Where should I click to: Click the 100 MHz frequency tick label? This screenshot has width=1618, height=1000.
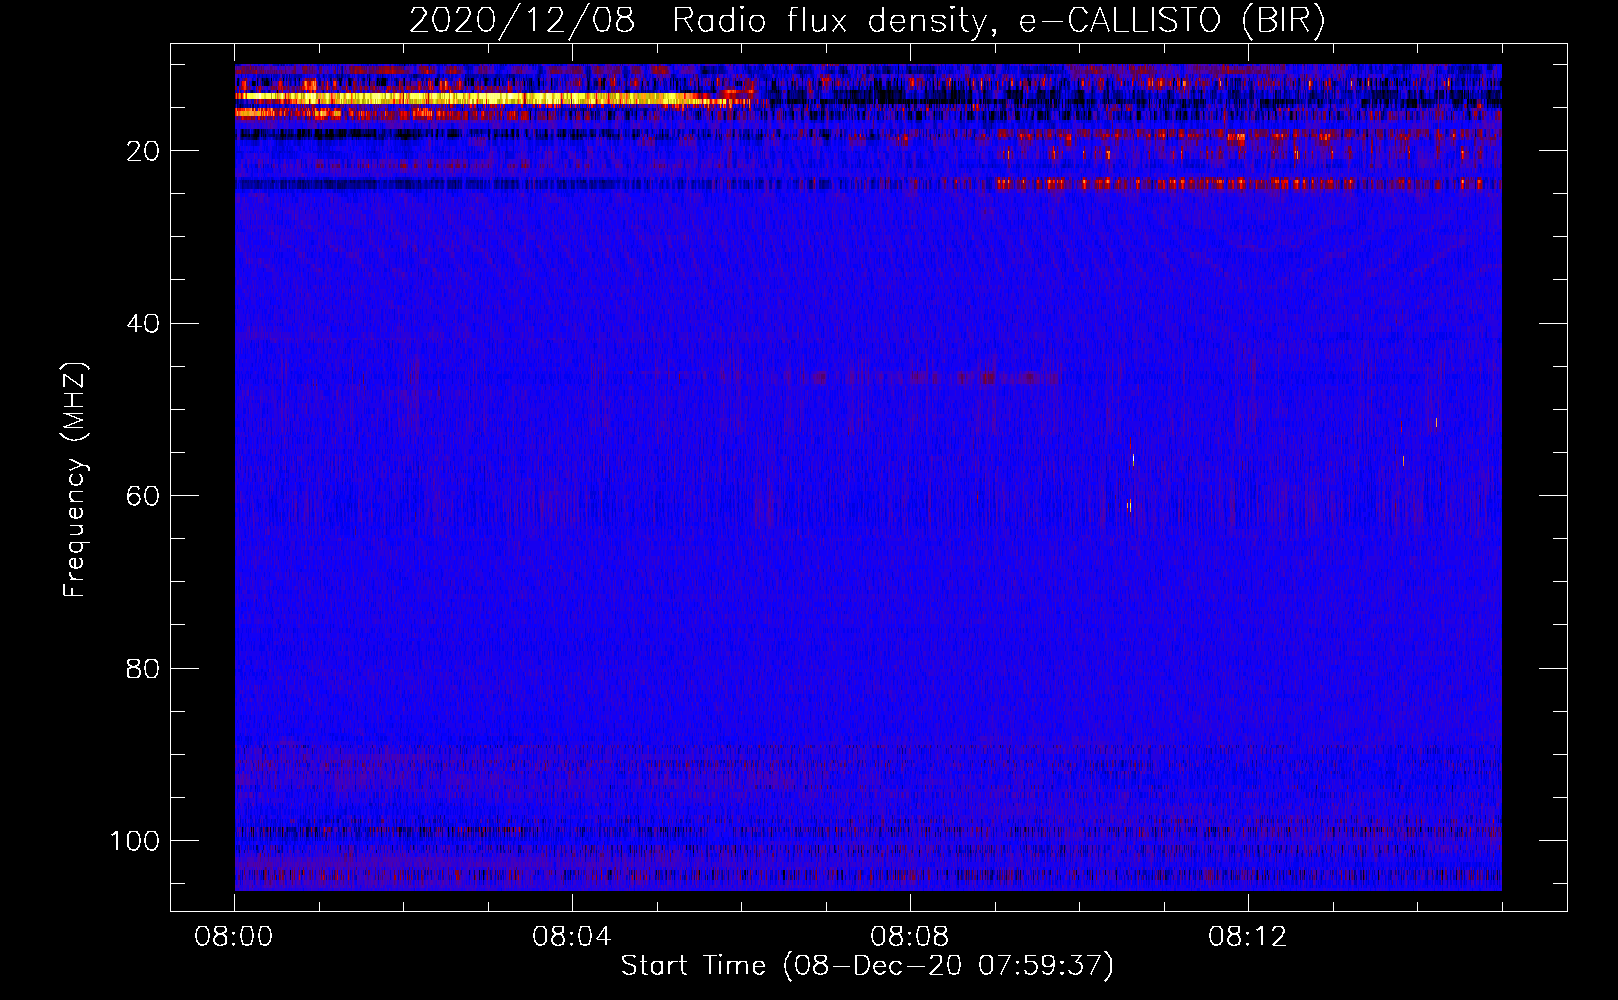tap(135, 840)
